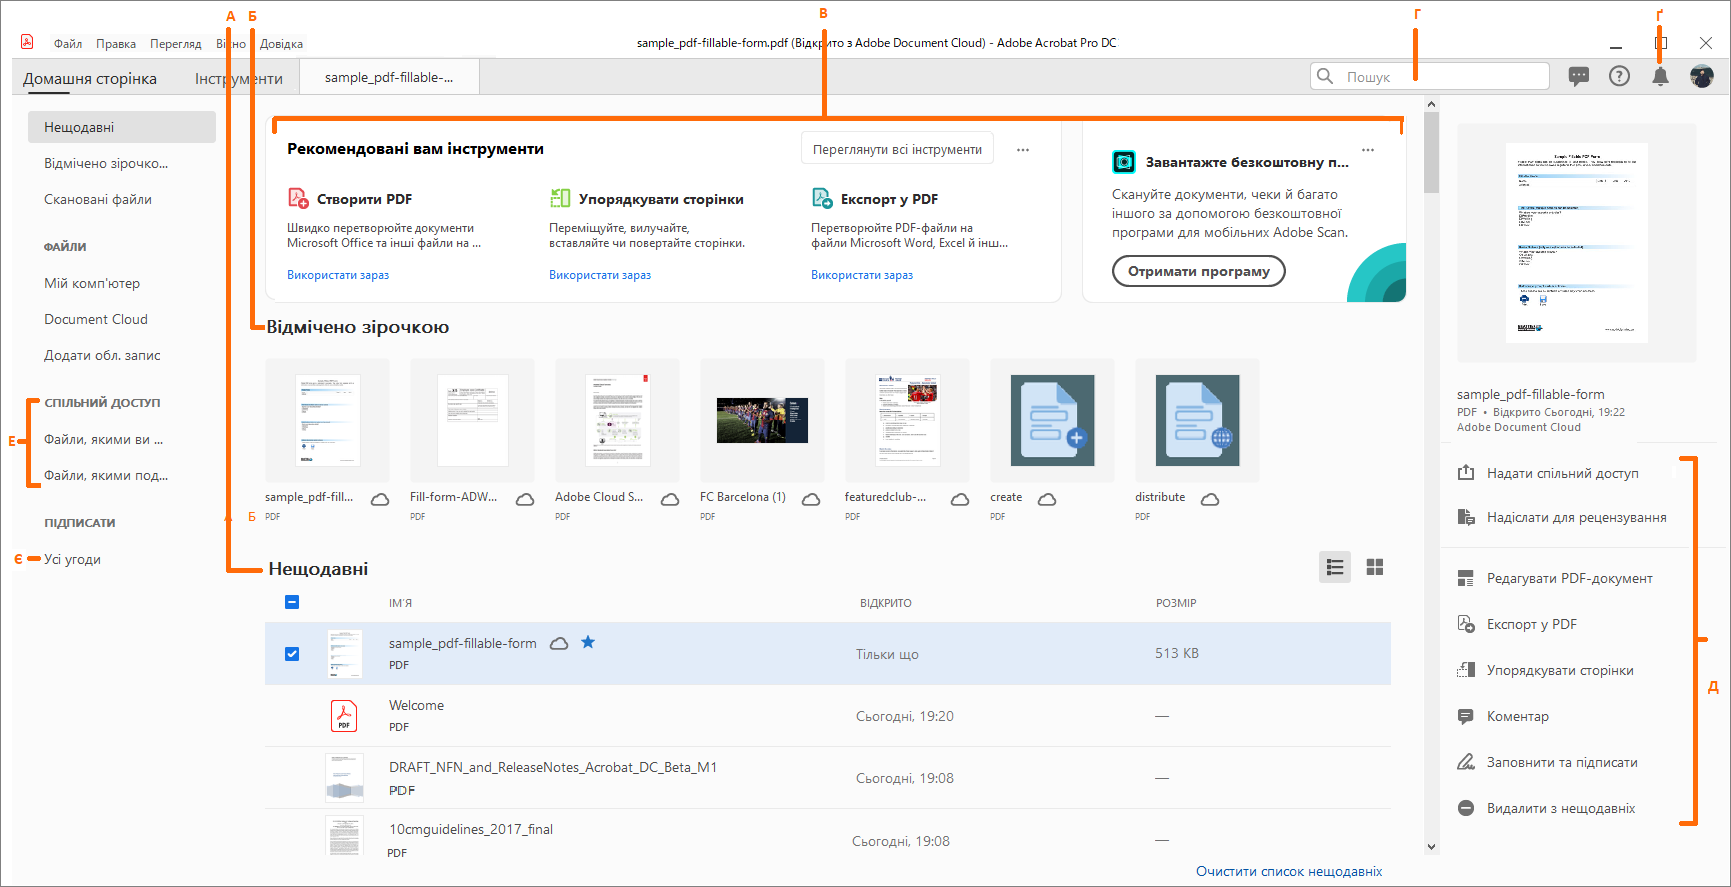This screenshot has height=887, width=1731.
Task: Click the Fill and Sign icon
Action: (1466, 762)
